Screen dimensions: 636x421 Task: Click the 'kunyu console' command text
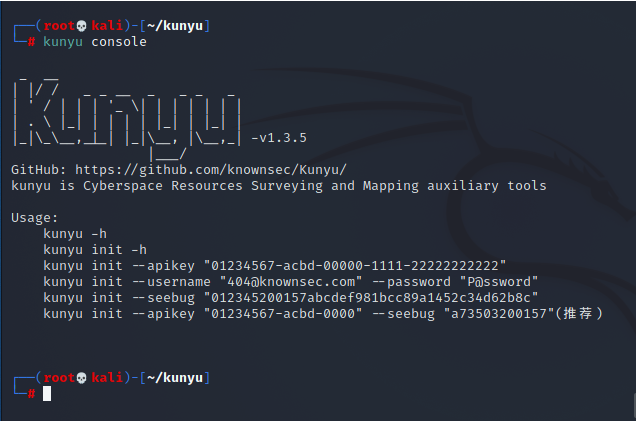(95, 42)
